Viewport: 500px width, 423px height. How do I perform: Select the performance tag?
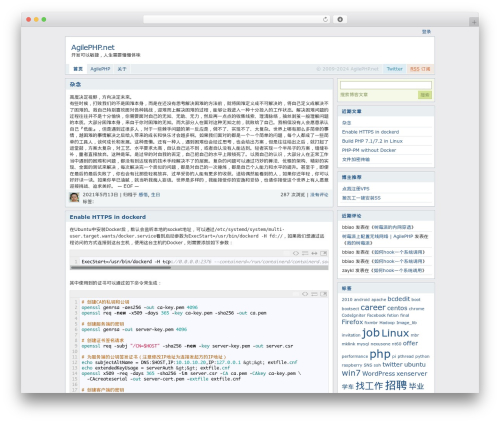click(355, 356)
